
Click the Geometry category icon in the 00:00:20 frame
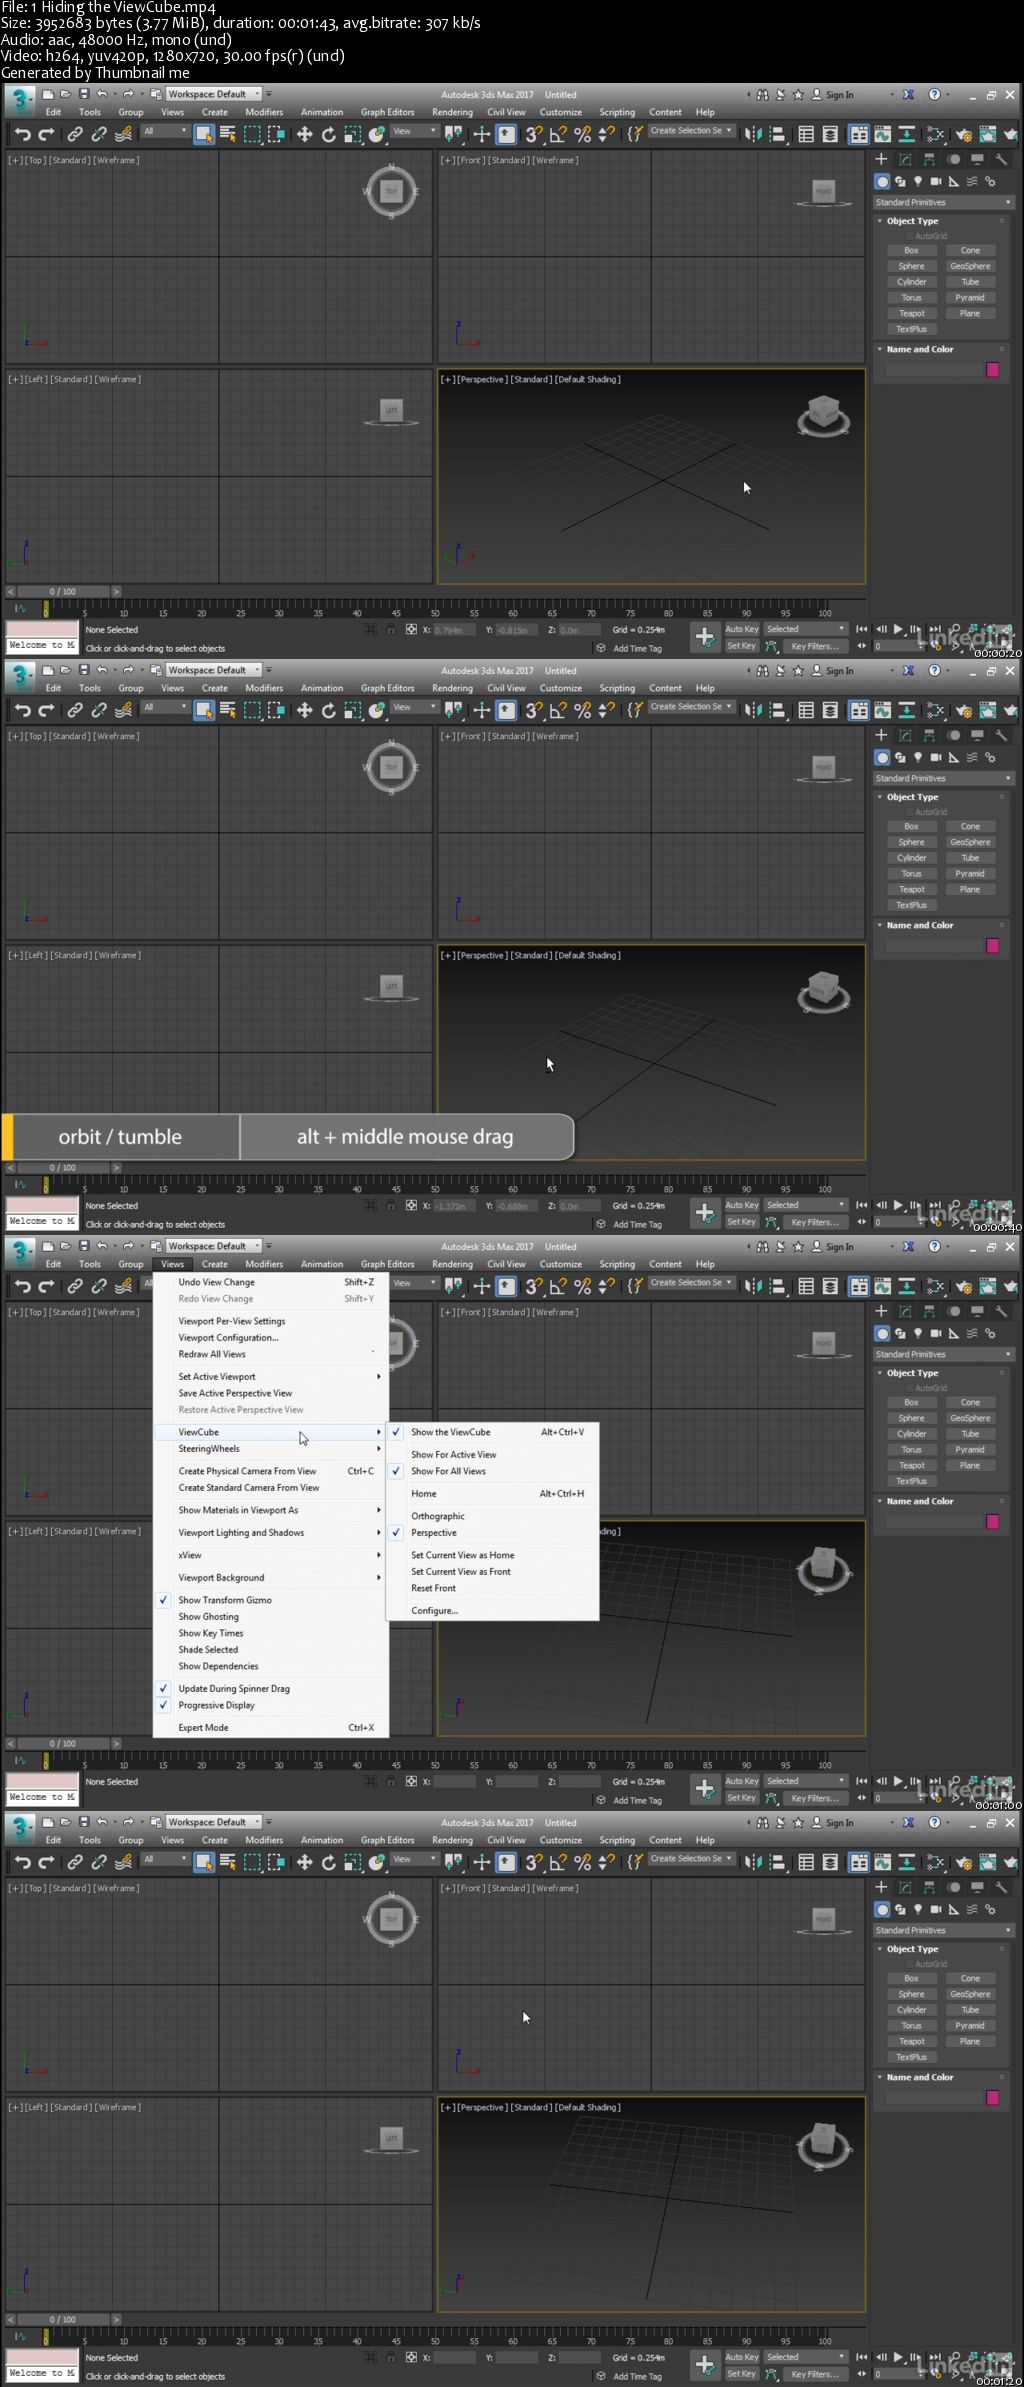(882, 181)
